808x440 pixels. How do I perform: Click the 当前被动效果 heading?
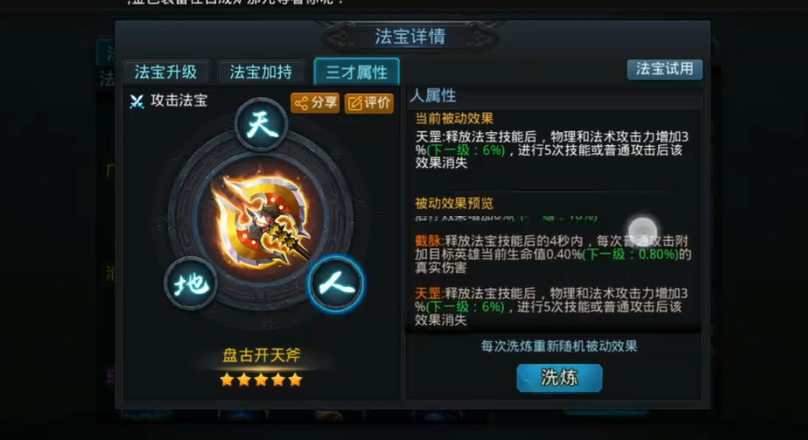(454, 119)
